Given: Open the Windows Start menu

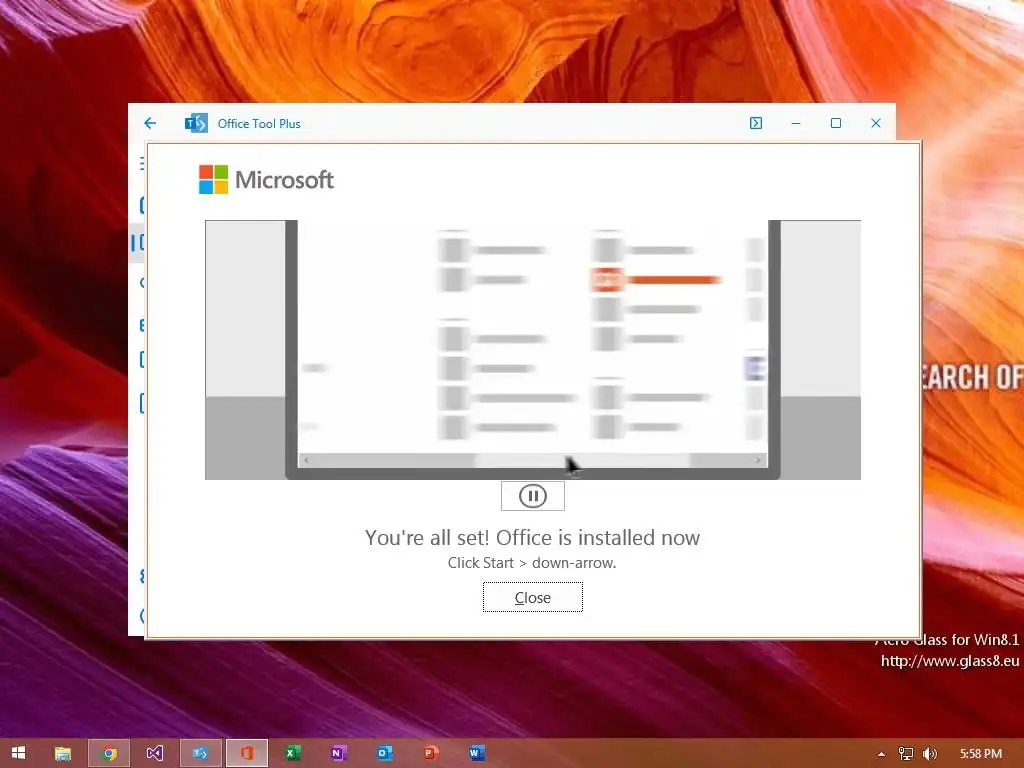Looking at the screenshot, I should (18, 753).
